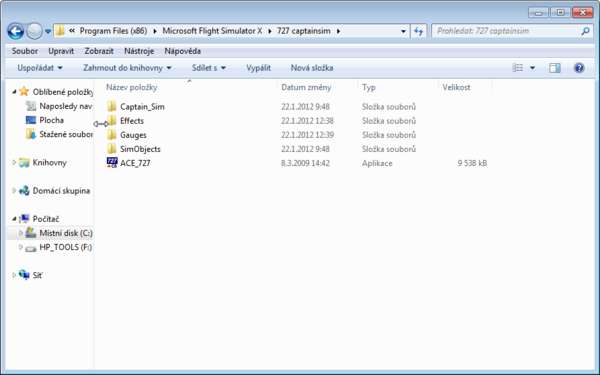Click the folder icon in address bar
Image resolution: width=600 pixels, height=375 pixels.
(x=60, y=31)
